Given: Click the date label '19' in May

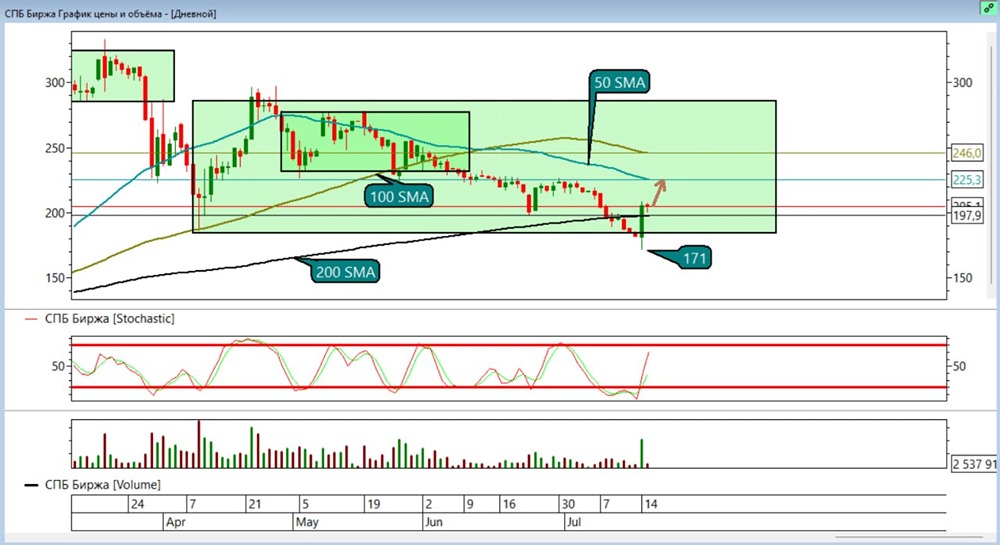Looking at the screenshot, I should coord(374,504).
